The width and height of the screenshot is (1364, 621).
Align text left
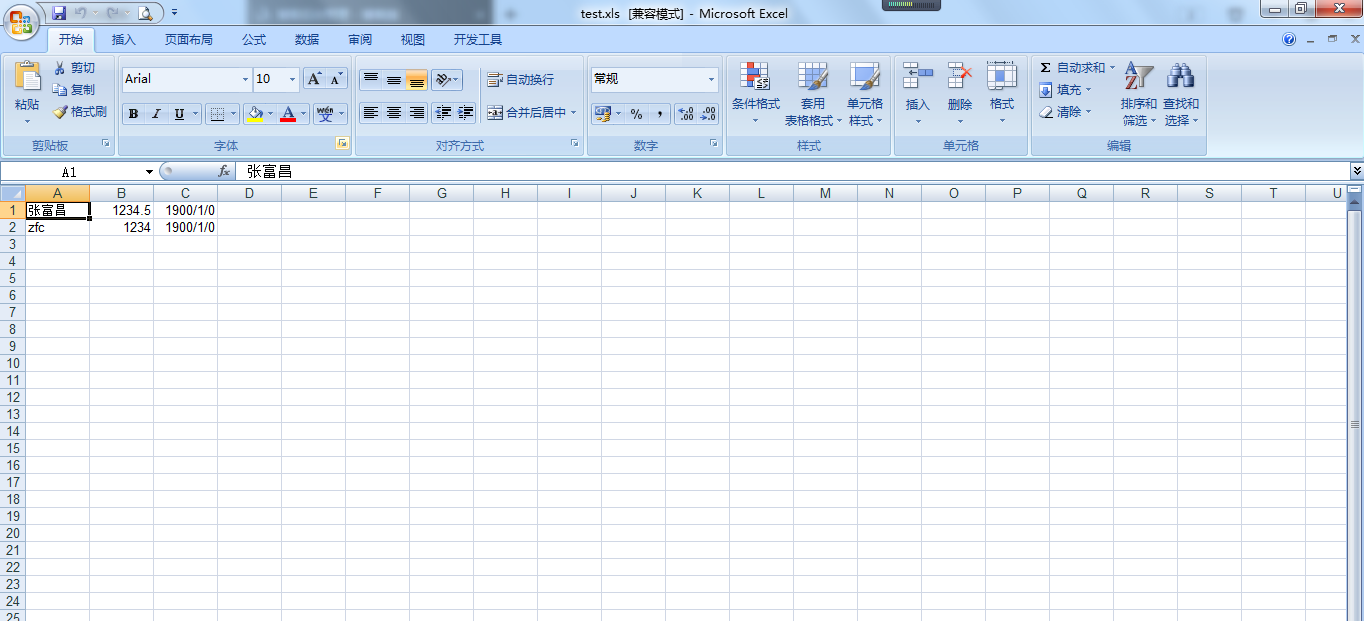tap(371, 113)
